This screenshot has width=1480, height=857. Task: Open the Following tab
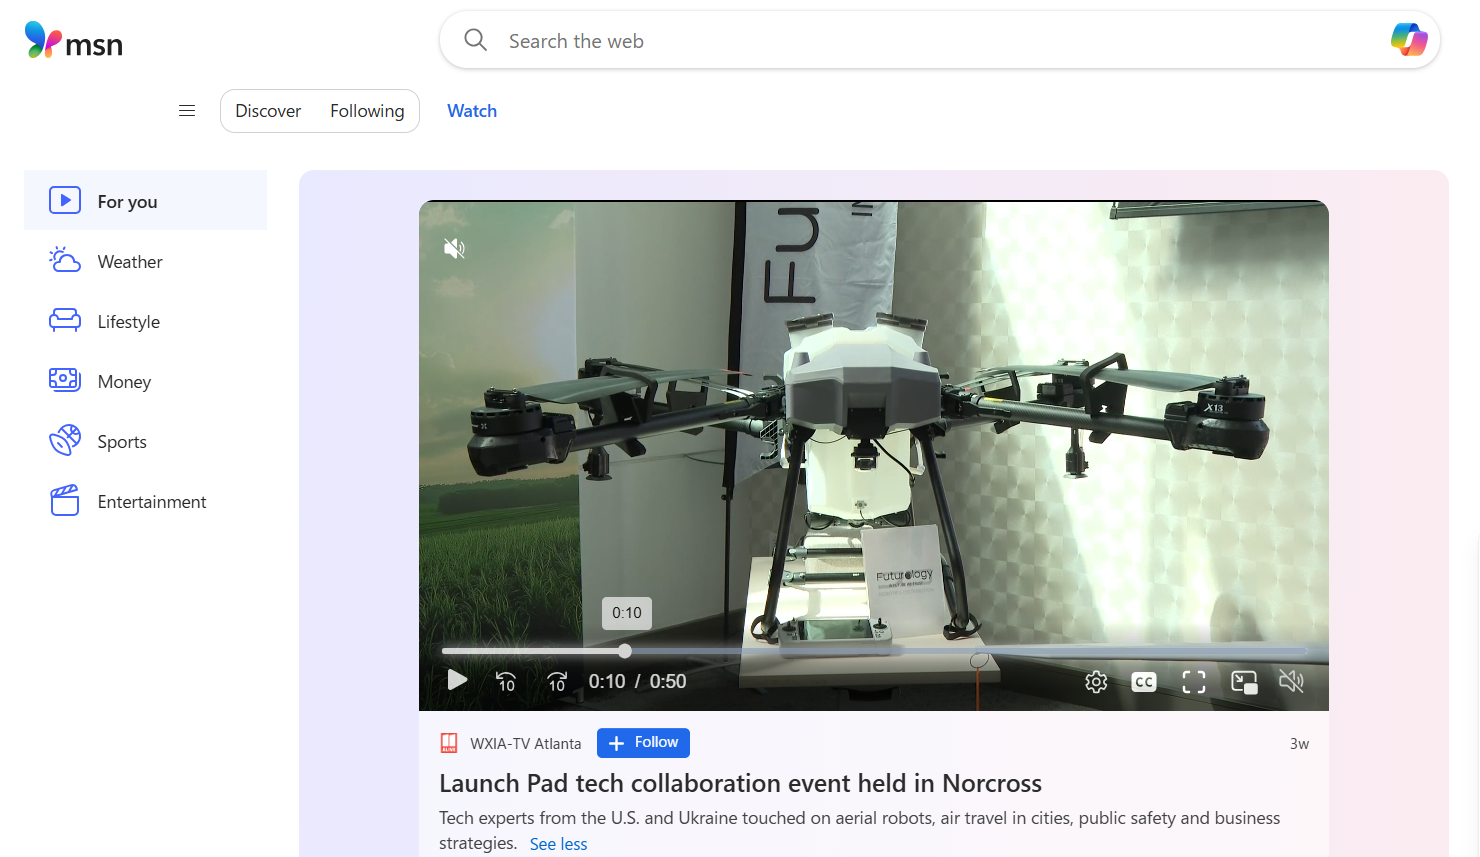click(367, 111)
